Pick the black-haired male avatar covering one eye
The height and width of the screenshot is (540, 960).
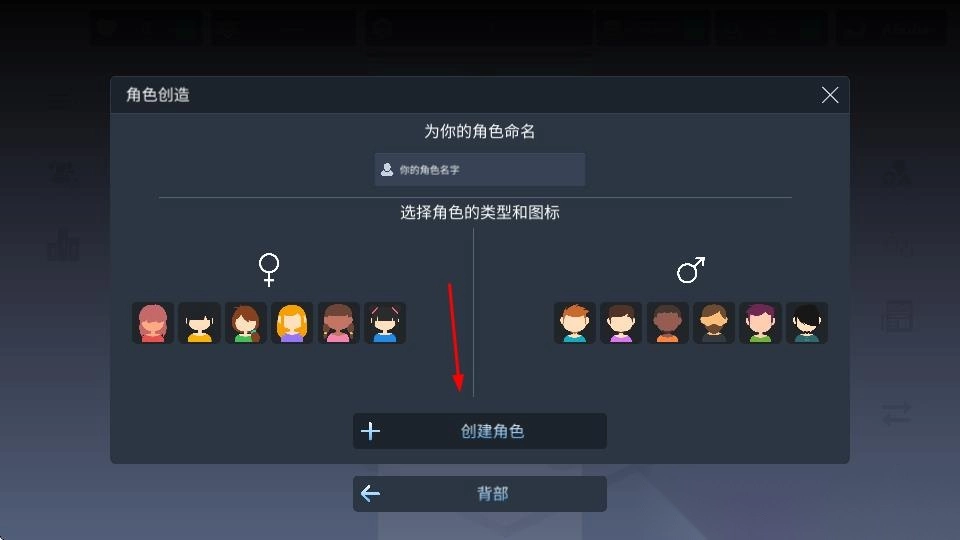[807, 323]
